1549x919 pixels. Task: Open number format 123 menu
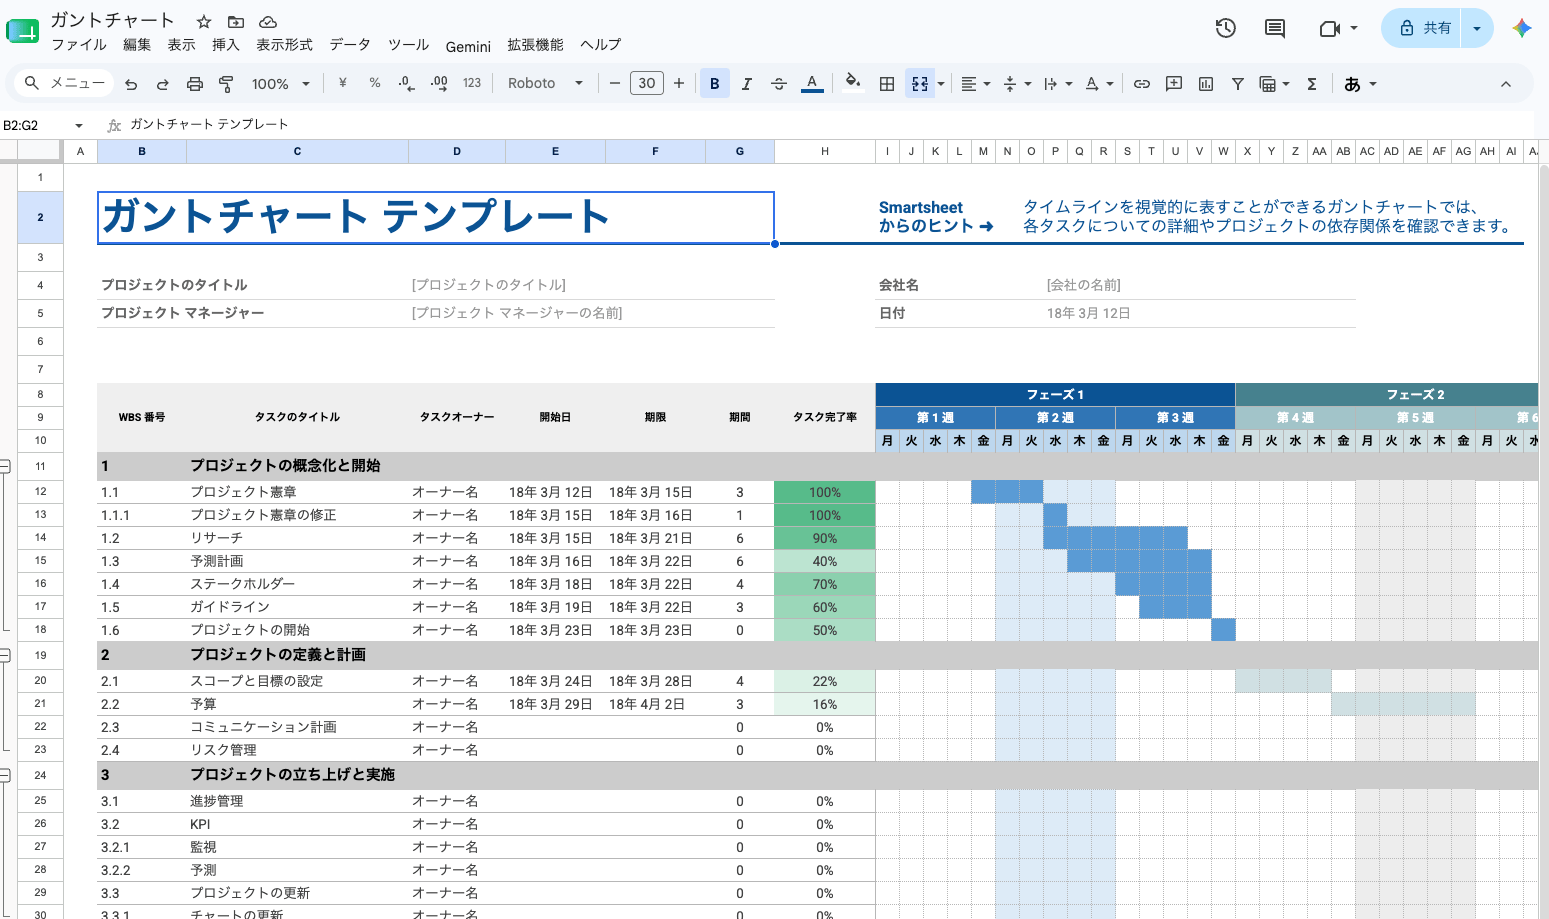472,83
